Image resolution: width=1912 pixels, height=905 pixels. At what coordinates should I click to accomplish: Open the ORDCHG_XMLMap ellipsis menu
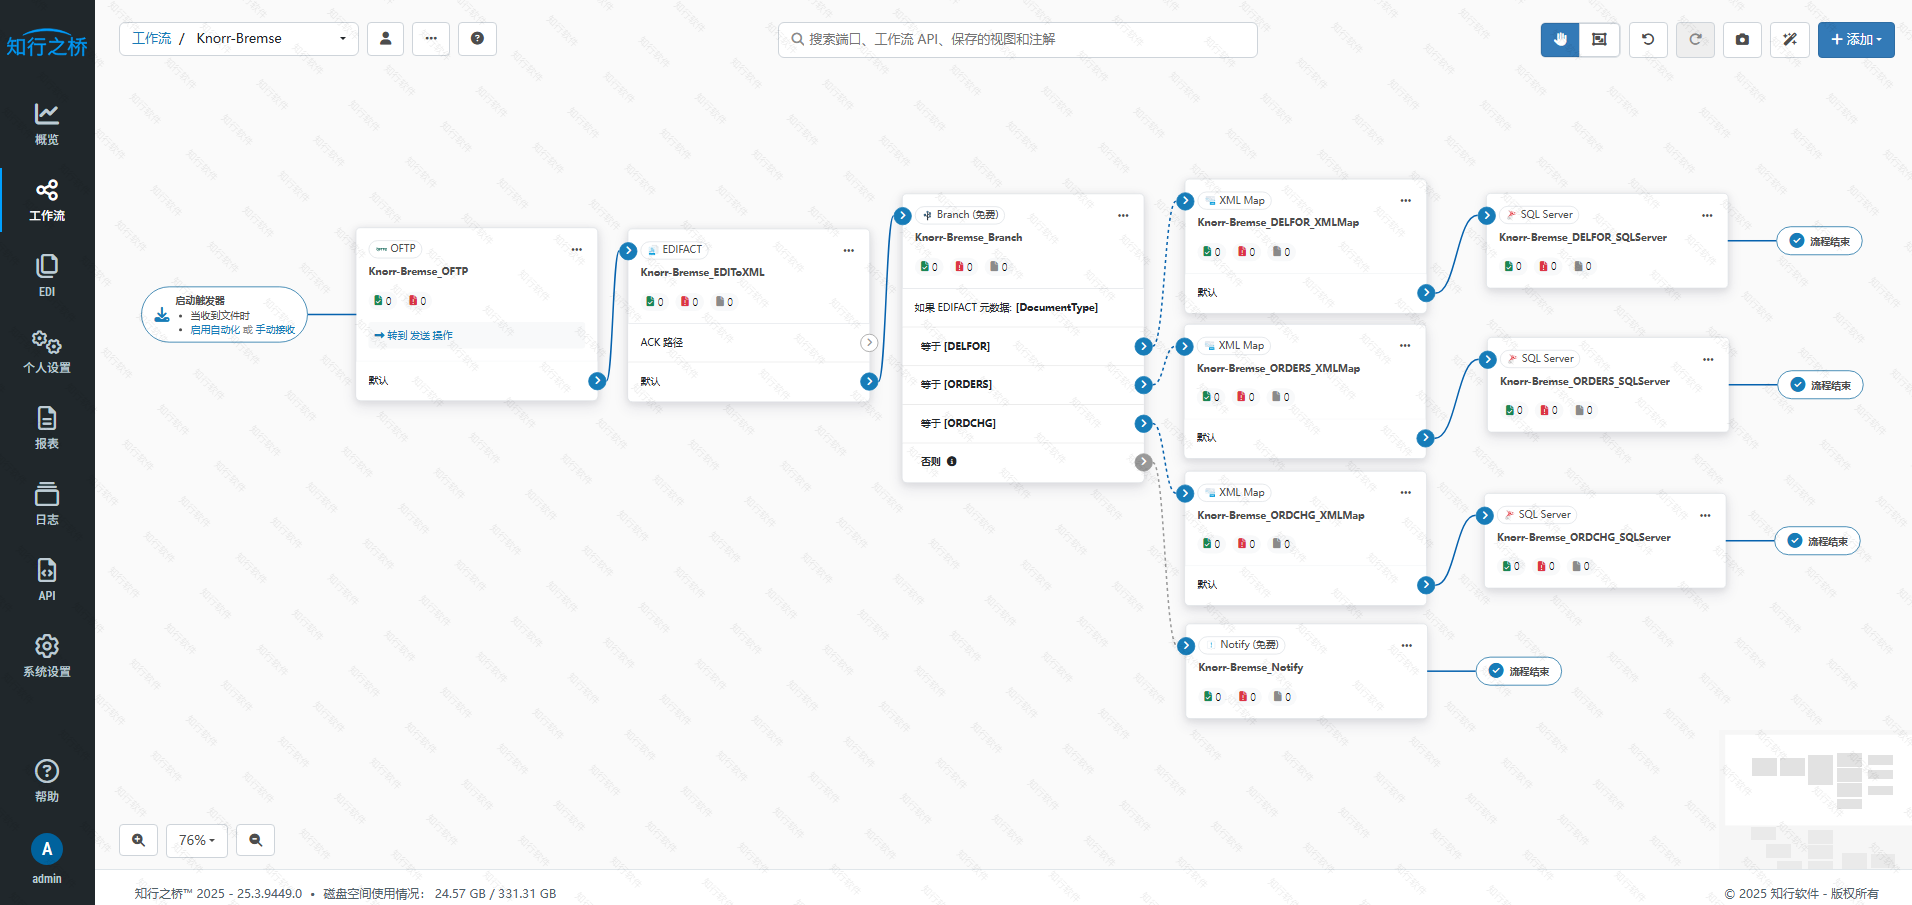1406,493
